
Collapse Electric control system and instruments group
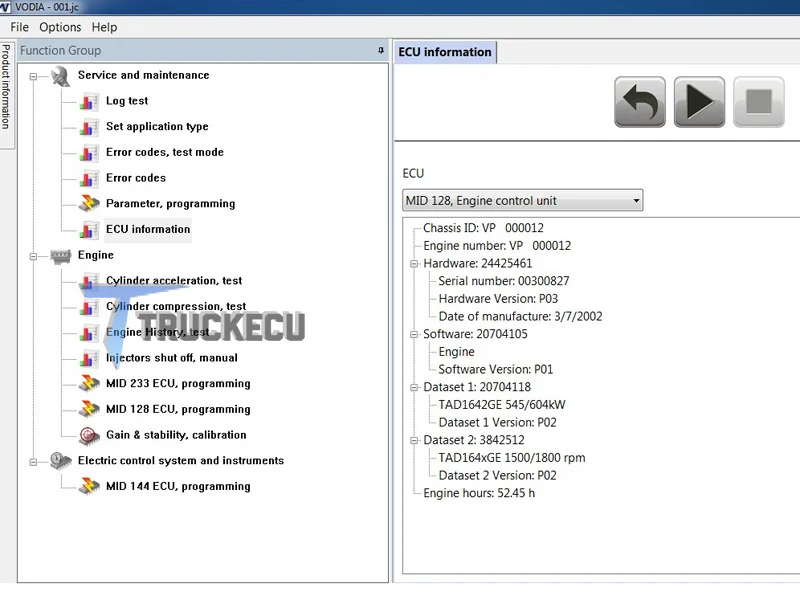click(x=33, y=462)
